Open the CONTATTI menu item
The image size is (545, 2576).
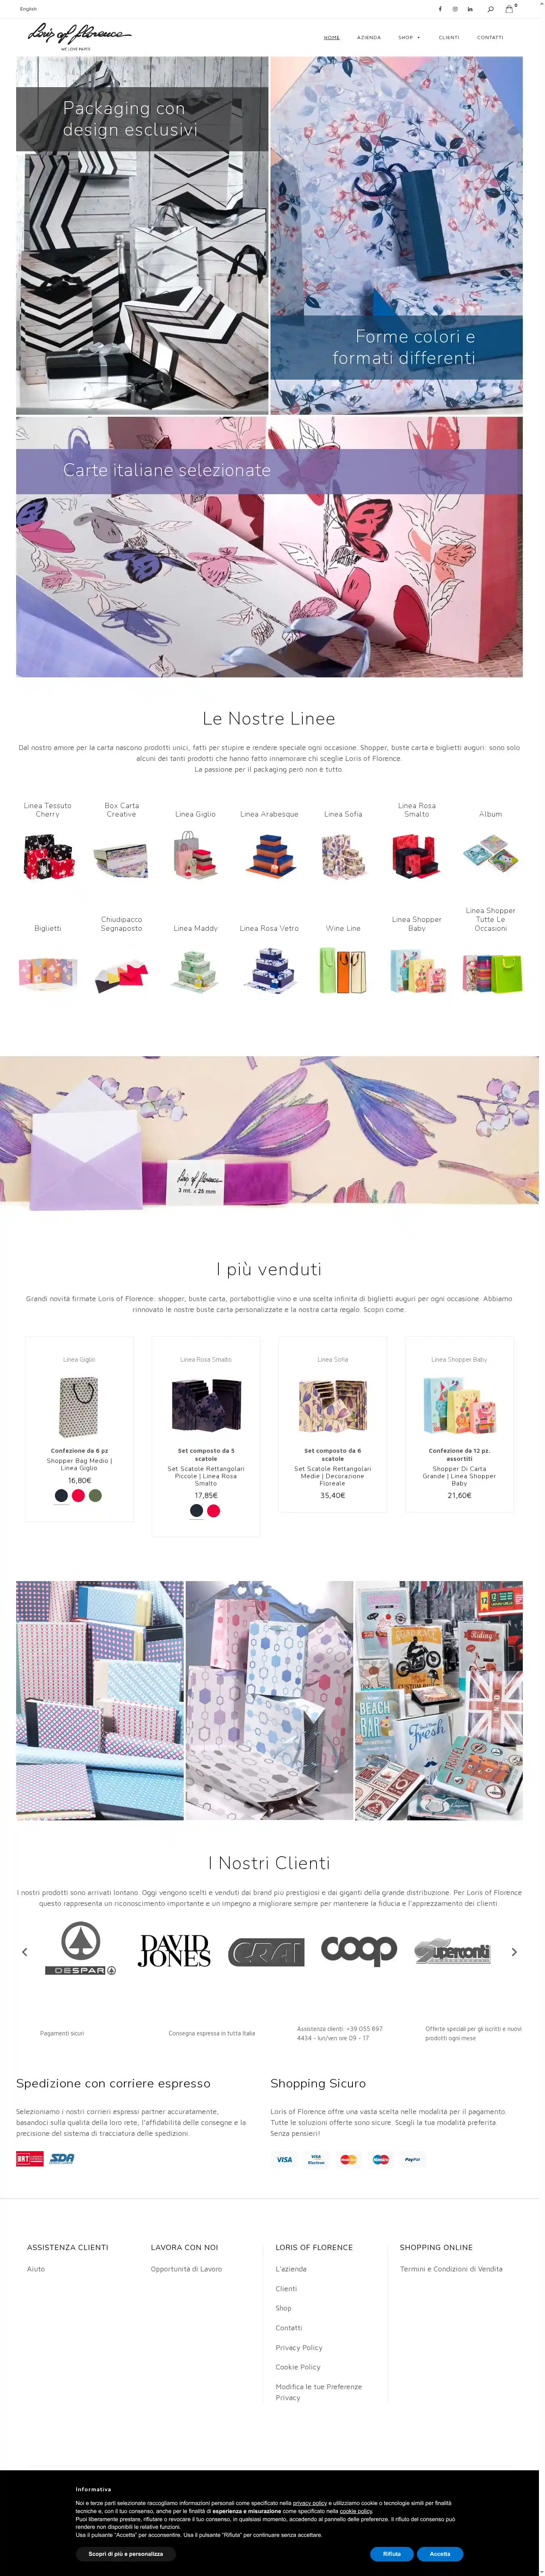pyautogui.click(x=490, y=37)
